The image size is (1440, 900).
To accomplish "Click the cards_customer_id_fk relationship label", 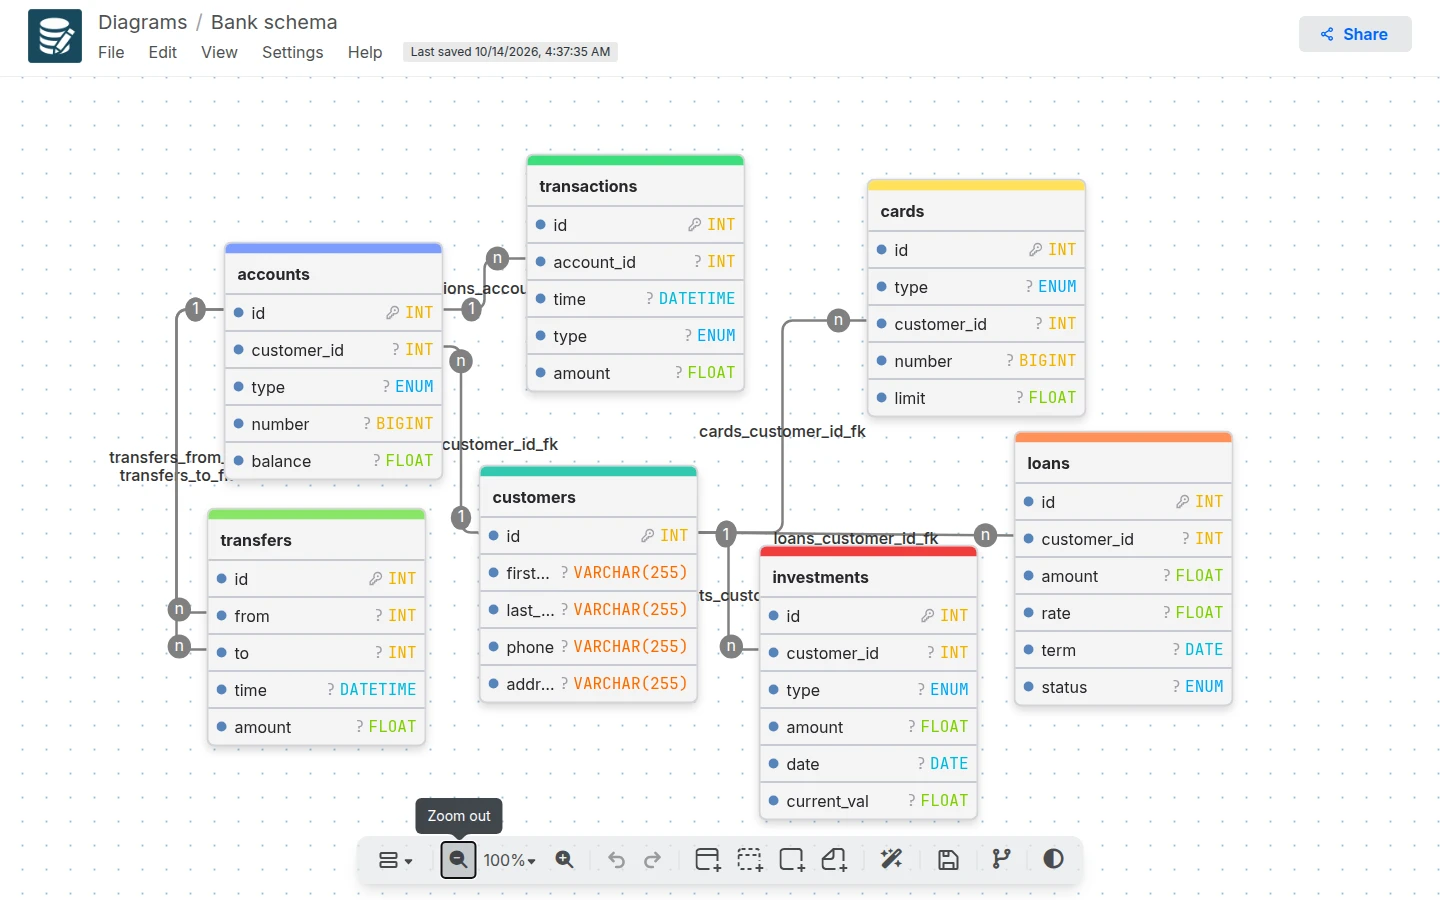I will tap(782, 431).
